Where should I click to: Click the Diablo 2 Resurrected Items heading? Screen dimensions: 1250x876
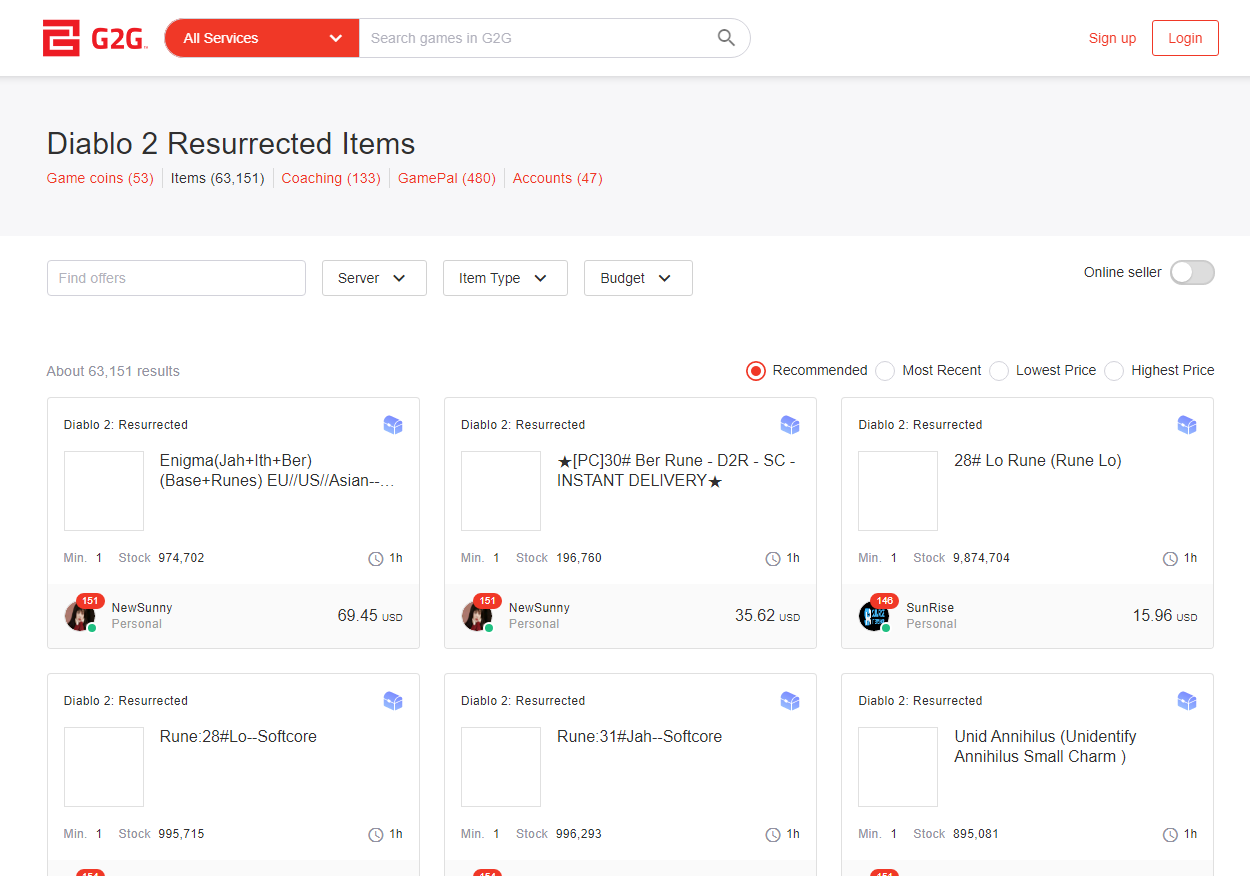231,144
